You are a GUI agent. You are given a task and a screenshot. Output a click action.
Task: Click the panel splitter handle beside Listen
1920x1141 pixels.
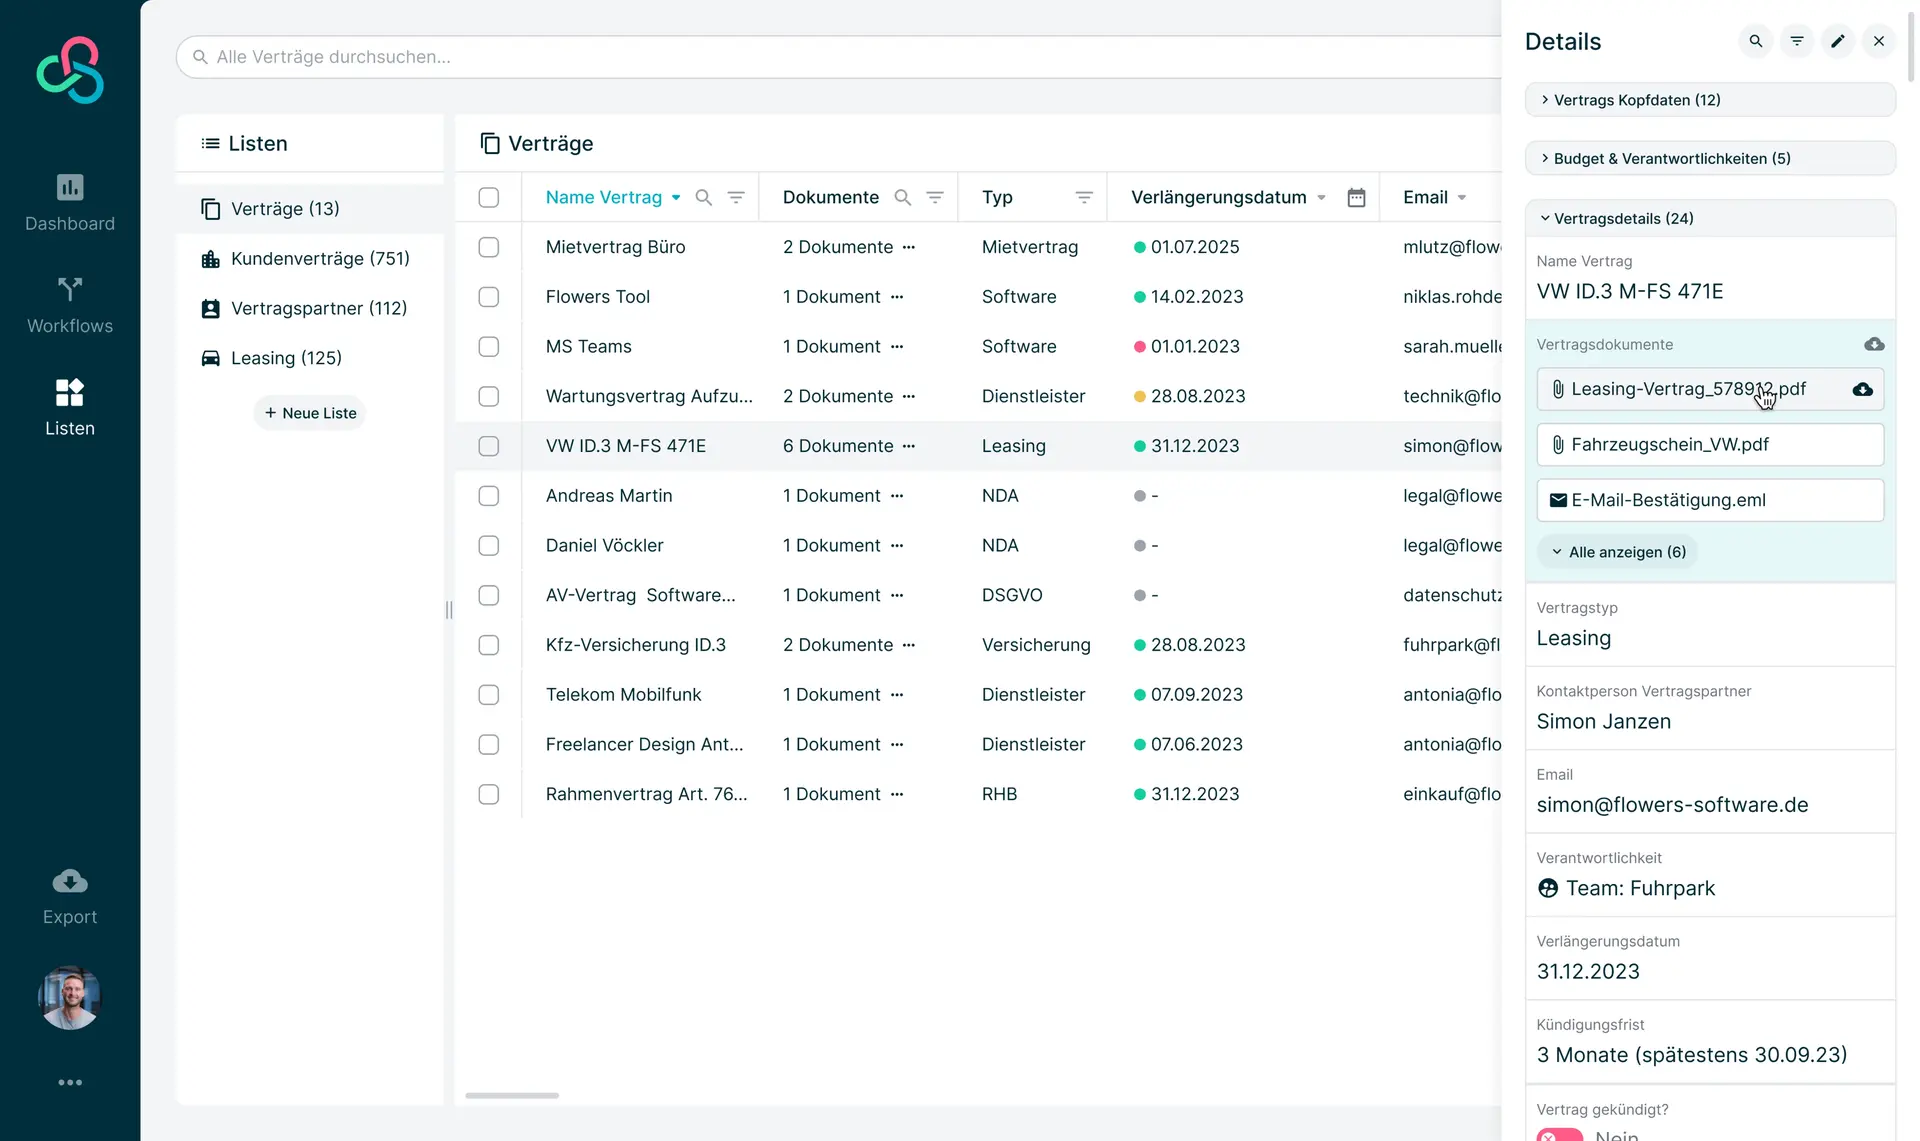point(449,610)
